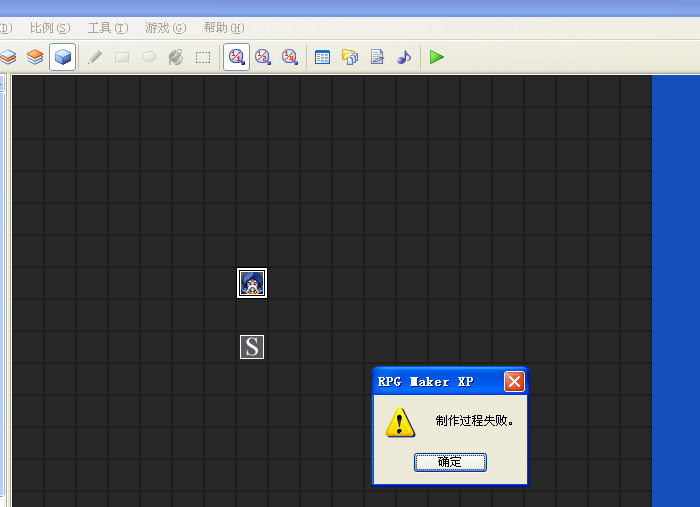
Task: Set map zoom to 1/2 scale
Action: tap(263, 57)
